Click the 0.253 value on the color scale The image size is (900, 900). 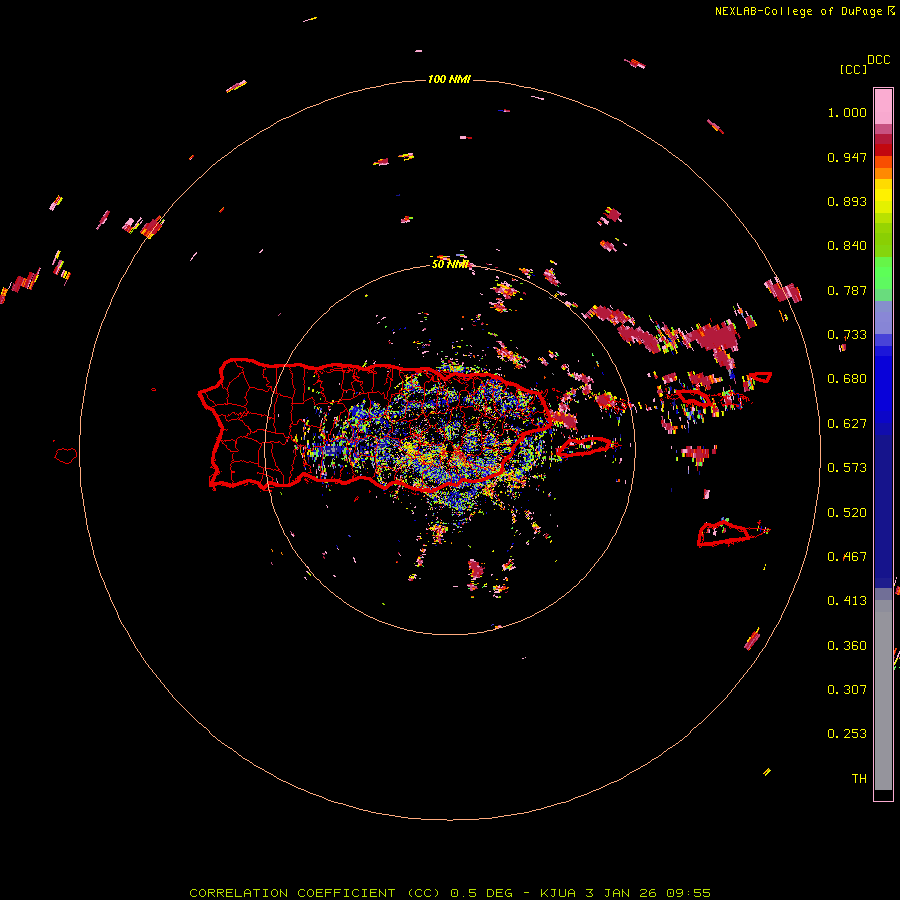[x=847, y=734]
